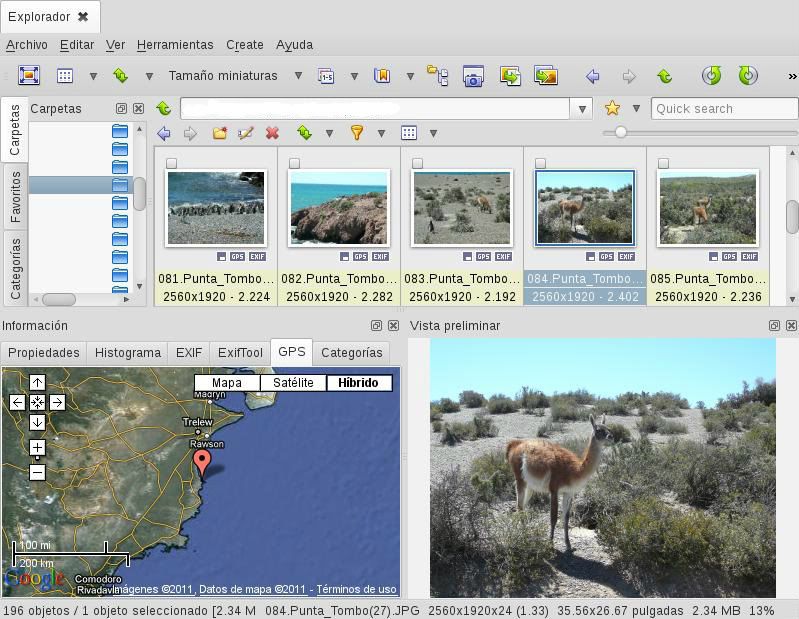Click the folder tree horizontal scrollbar thumb

(59, 299)
